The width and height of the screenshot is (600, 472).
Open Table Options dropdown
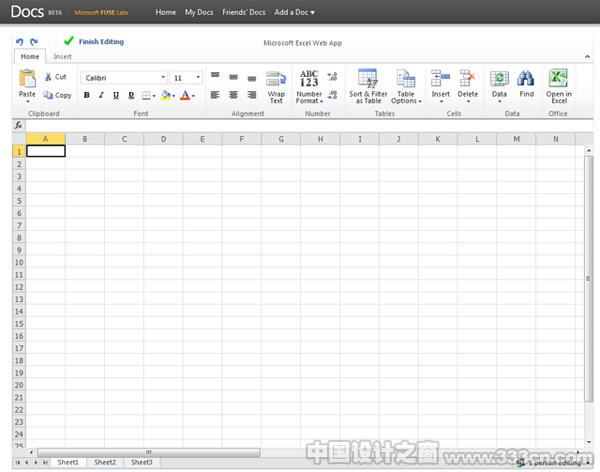coord(406,87)
